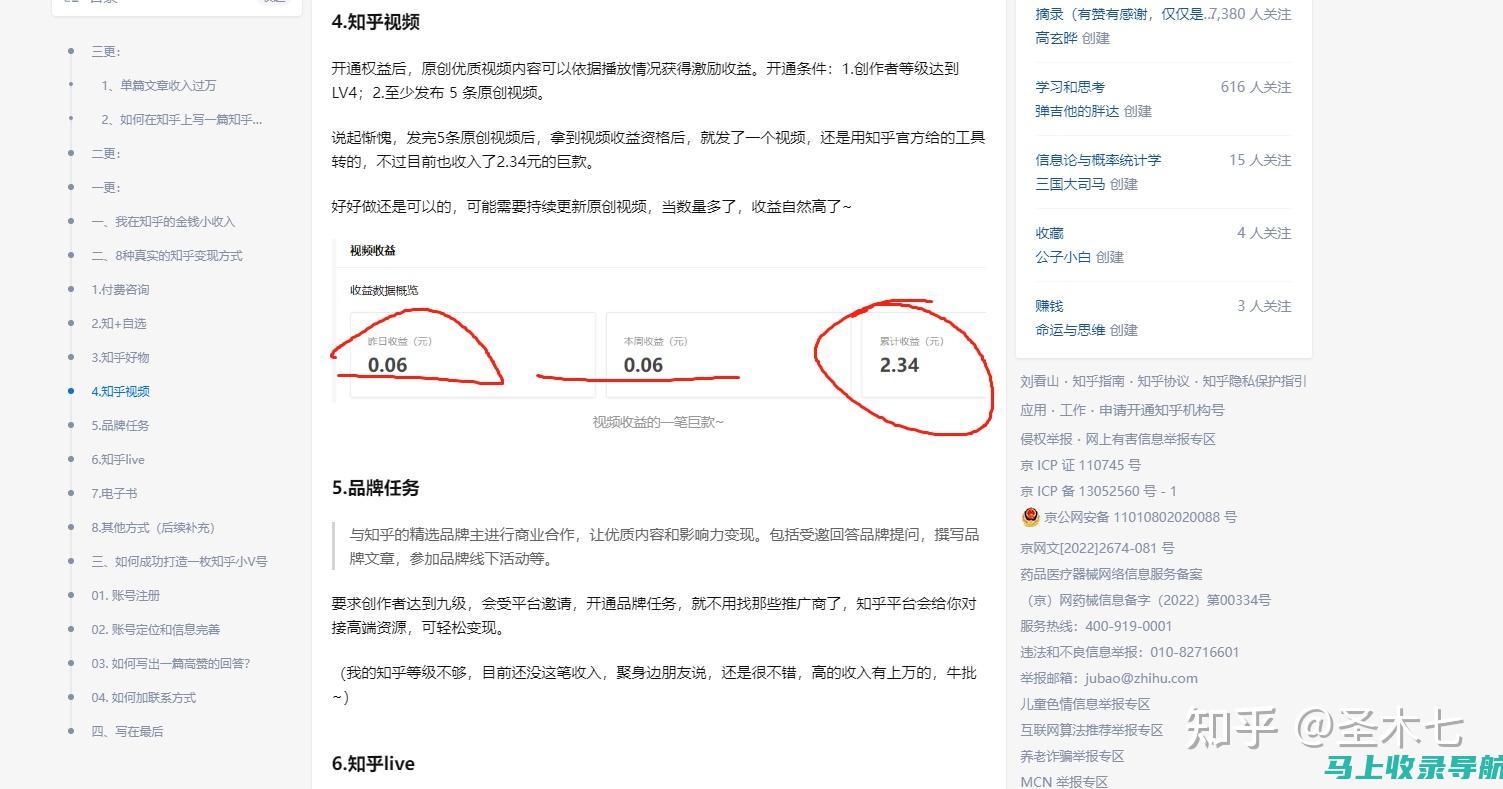This screenshot has width=1503, height=789.
Task: Click 举报邮箱：jubao@zhihu.com
Action: click(1109, 678)
